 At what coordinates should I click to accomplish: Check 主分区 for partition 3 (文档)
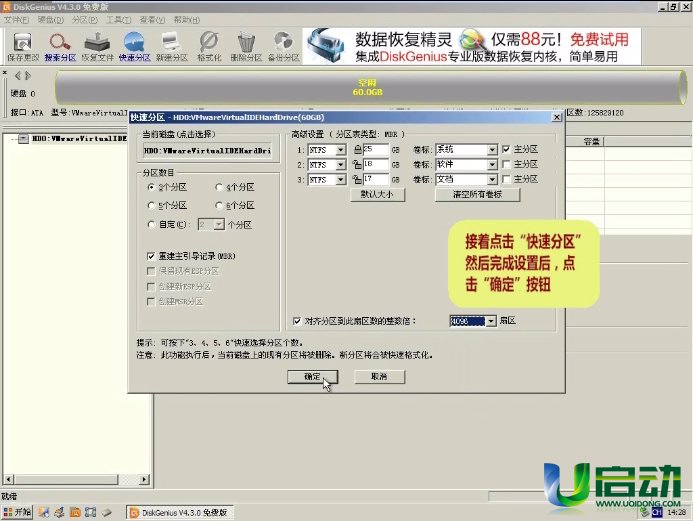tap(506, 179)
